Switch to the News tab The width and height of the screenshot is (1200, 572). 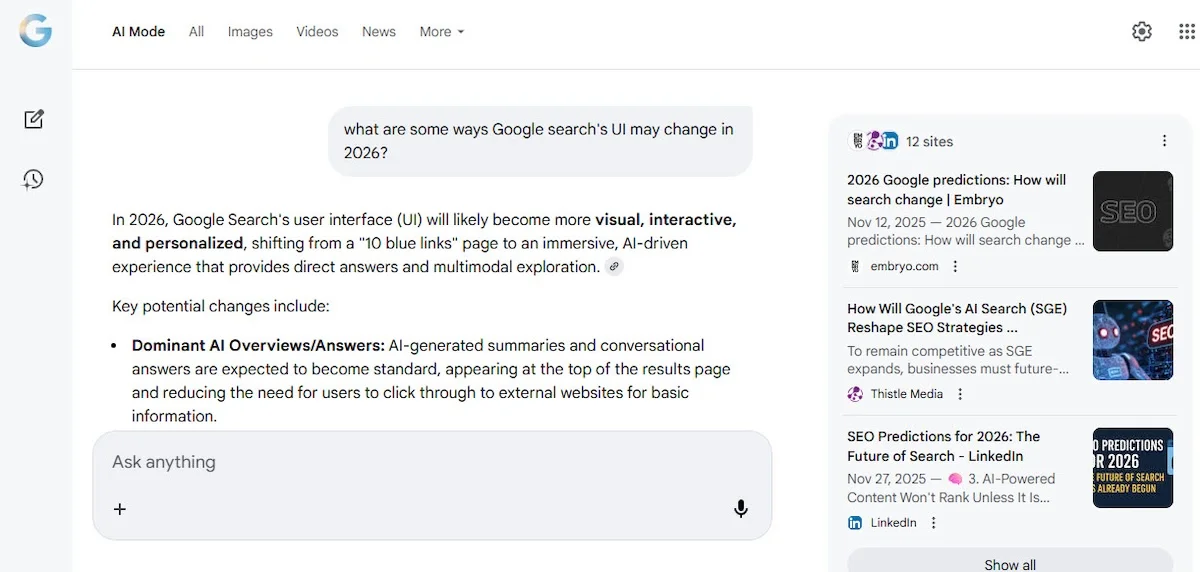[x=379, y=32]
